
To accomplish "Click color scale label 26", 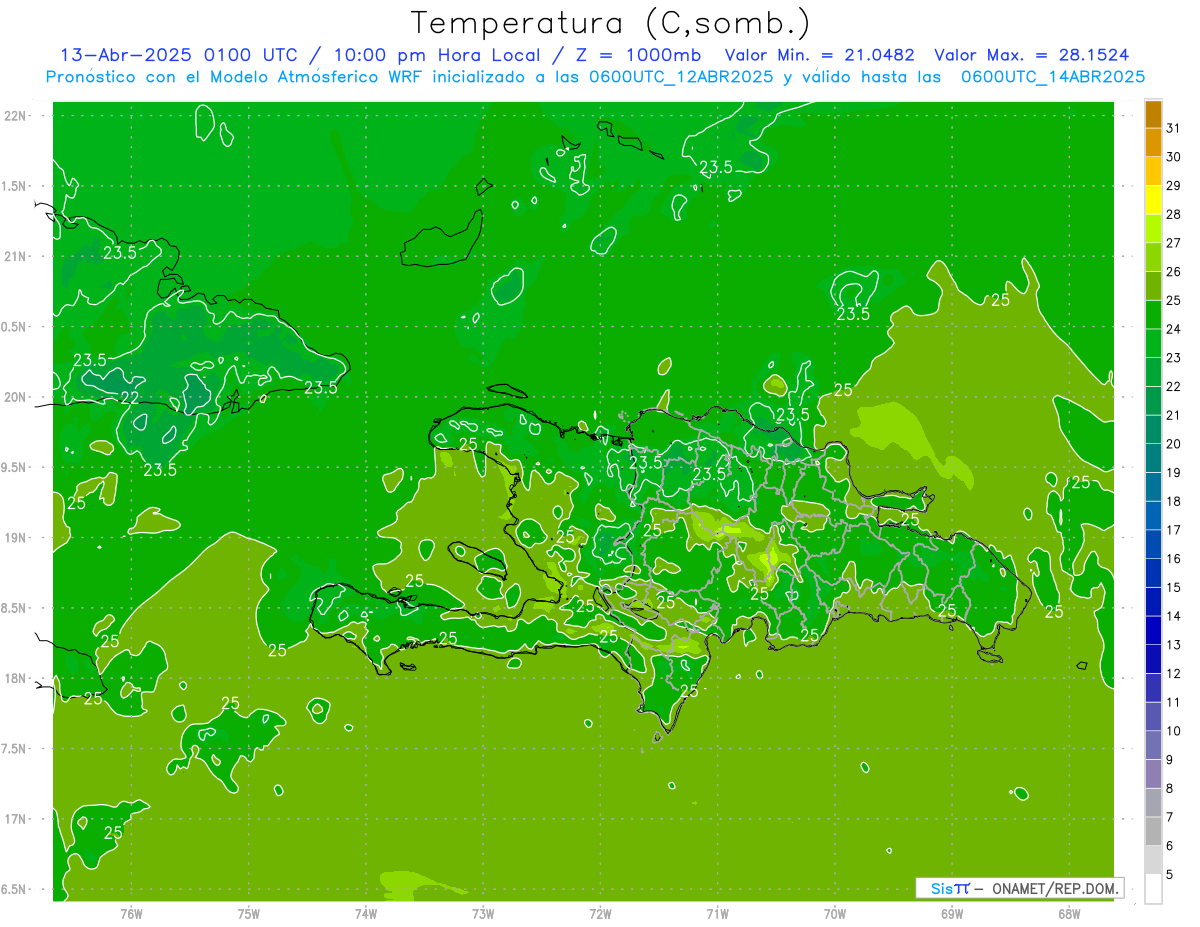I will 1173,272.
